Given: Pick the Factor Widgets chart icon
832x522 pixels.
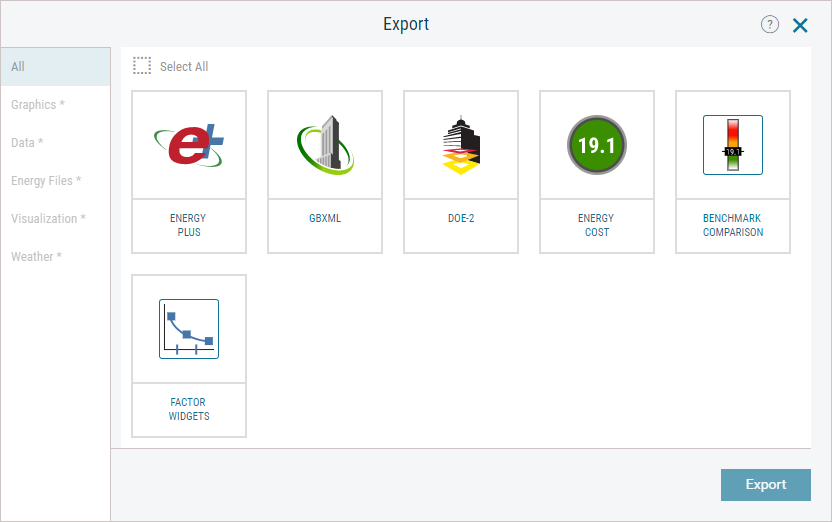Looking at the screenshot, I should pos(189,329).
